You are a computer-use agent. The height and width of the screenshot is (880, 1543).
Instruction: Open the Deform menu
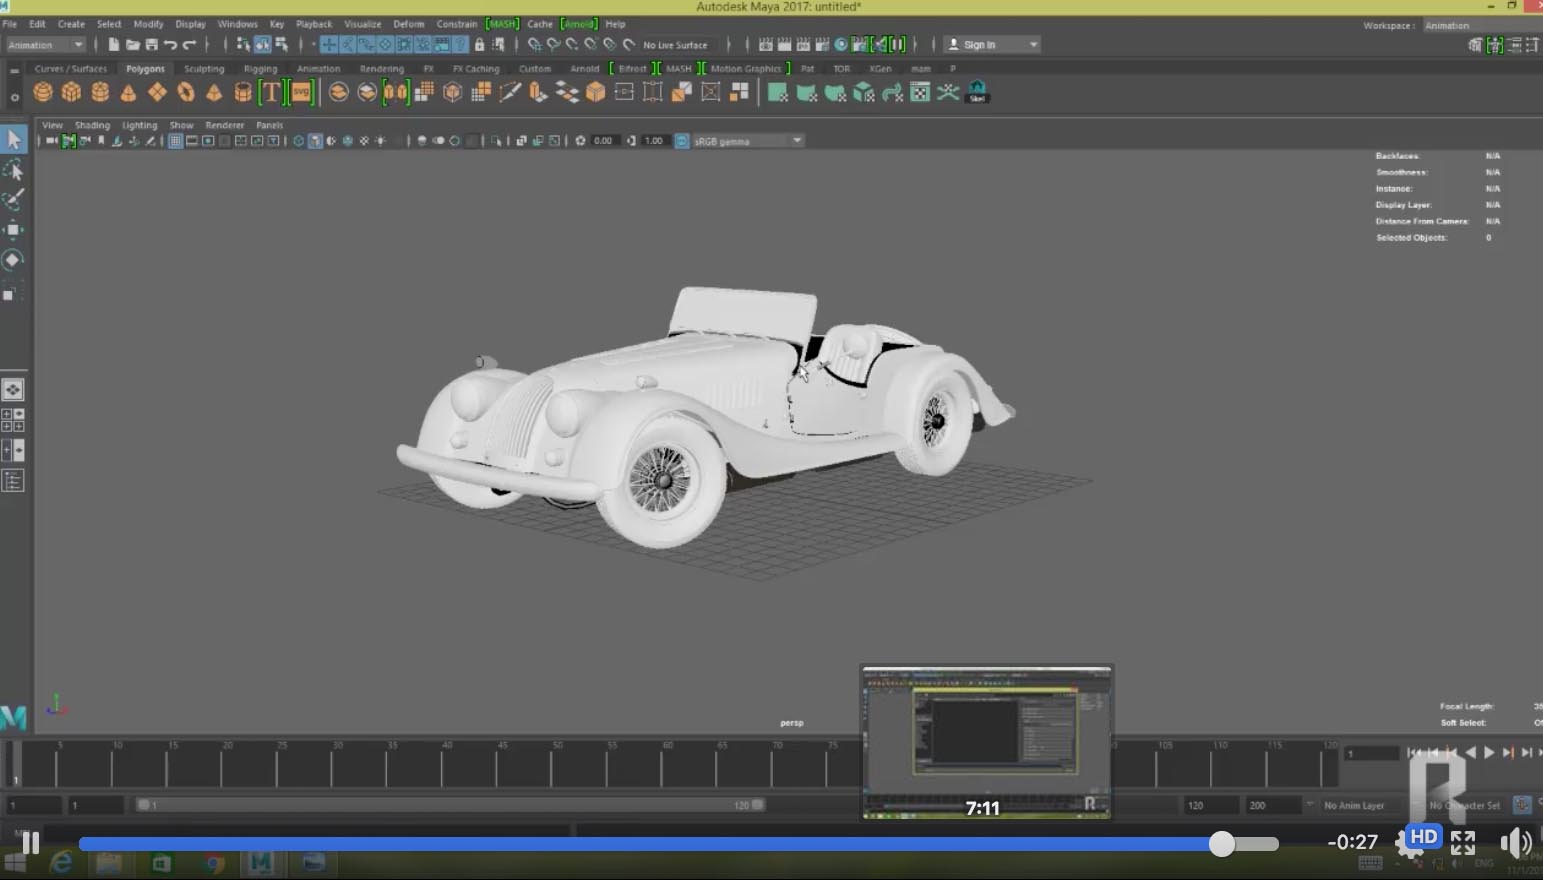pyautogui.click(x=408, y=24)
